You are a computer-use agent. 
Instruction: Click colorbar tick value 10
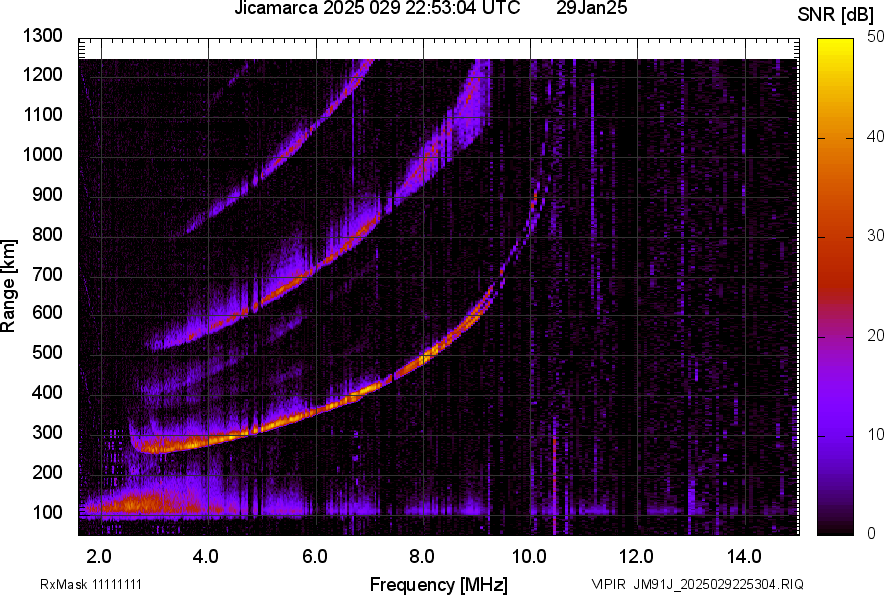click(875, 435)
